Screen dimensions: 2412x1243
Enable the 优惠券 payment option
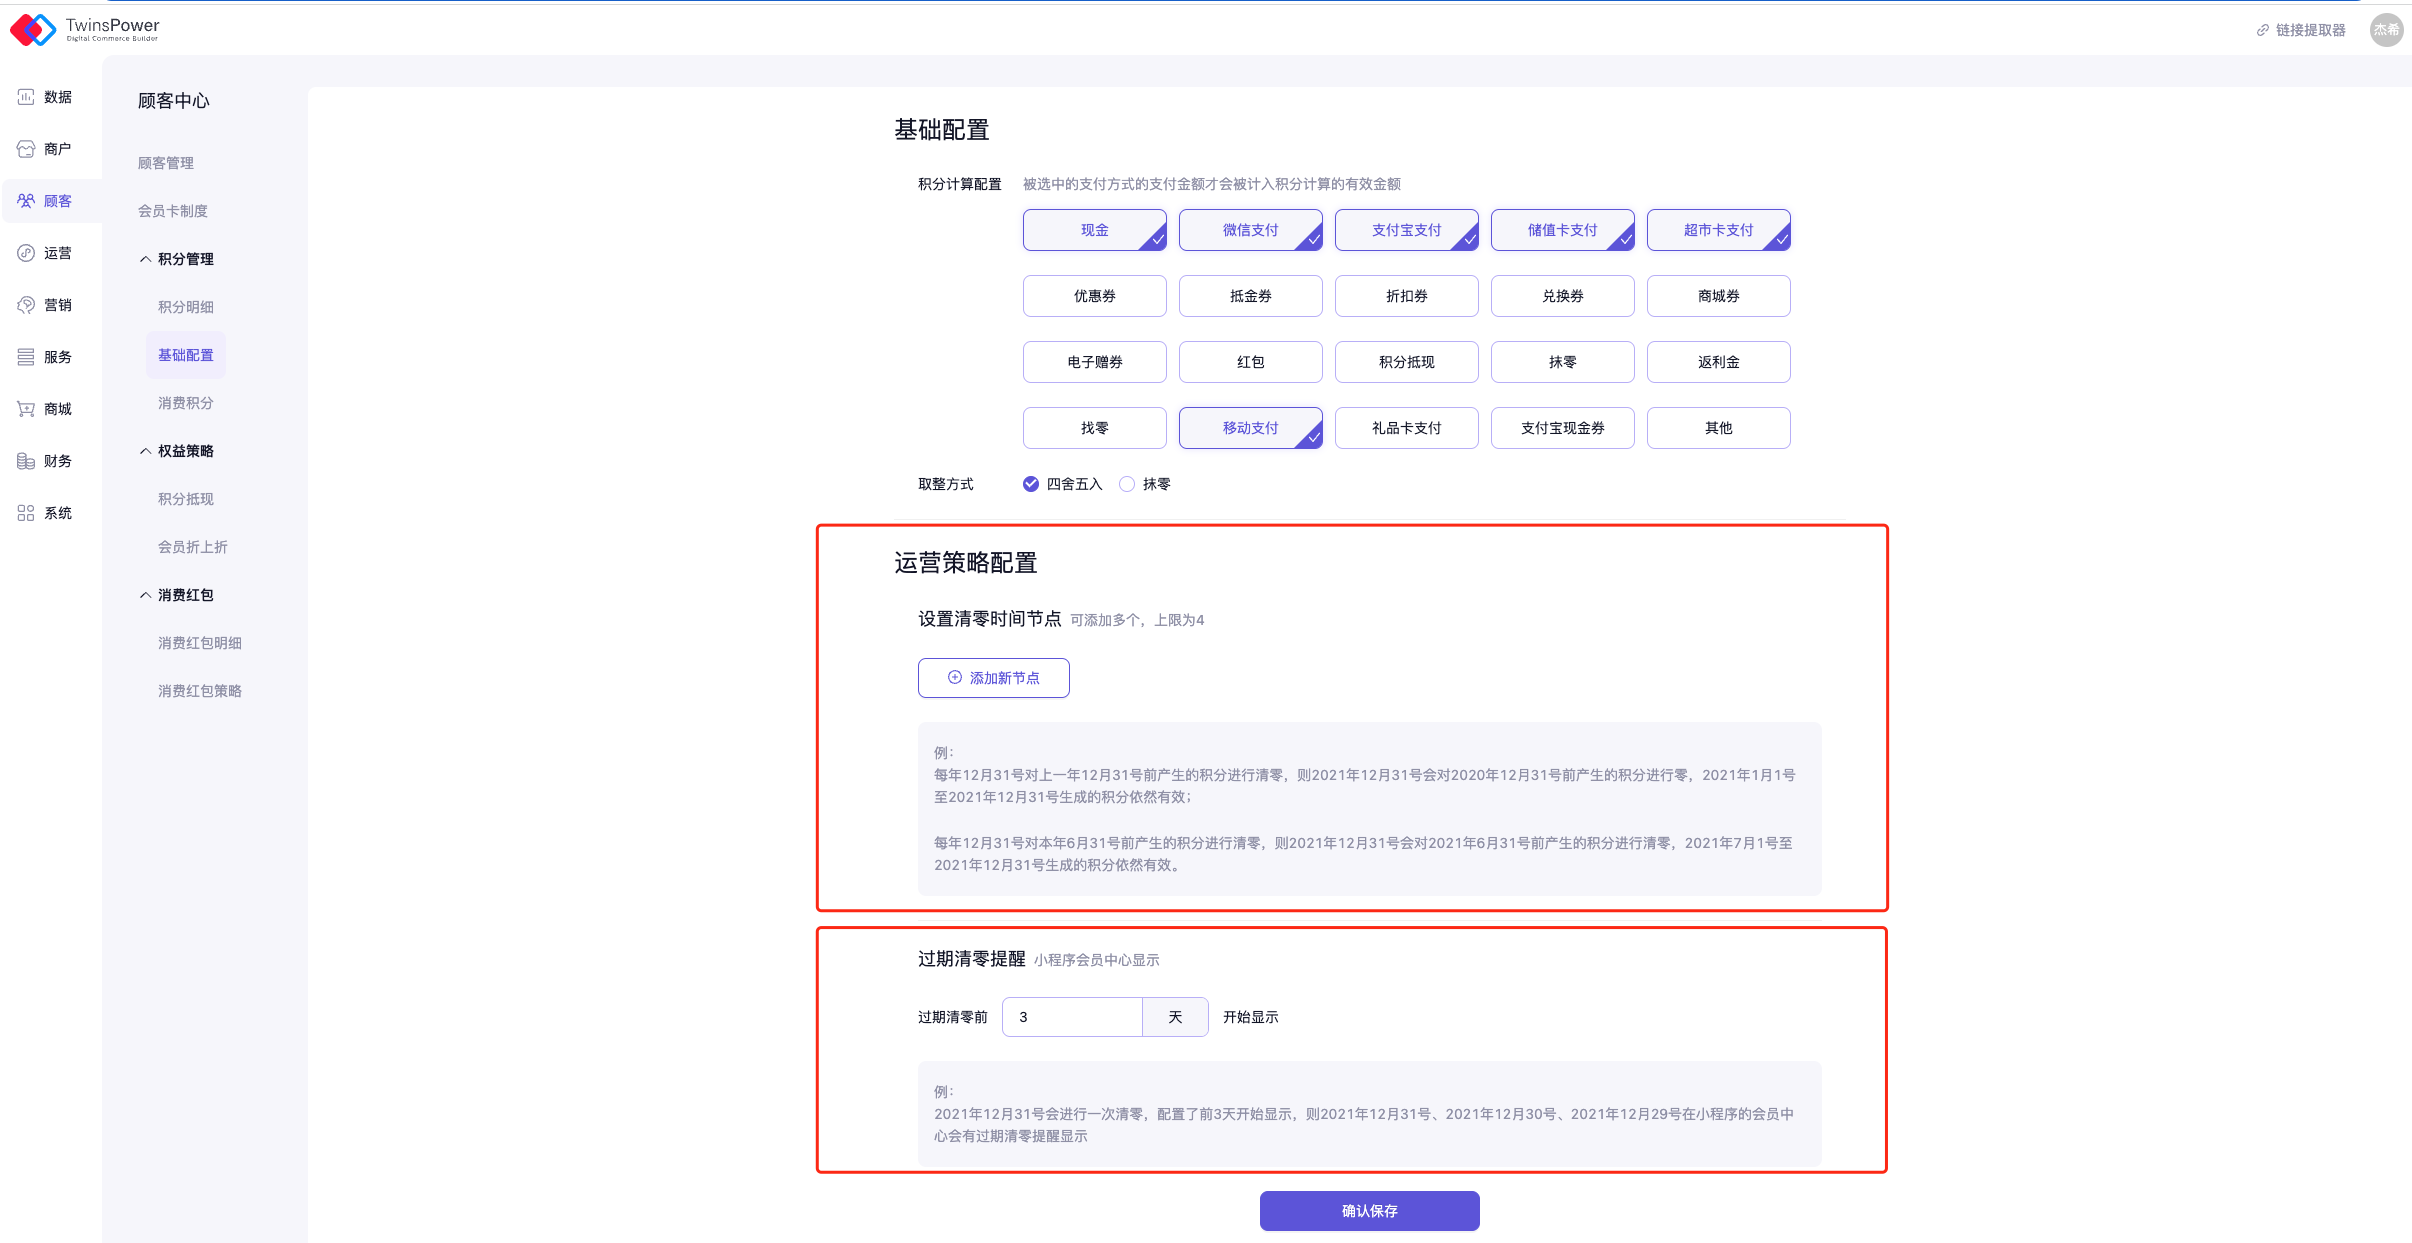(x=1094, y=296)
